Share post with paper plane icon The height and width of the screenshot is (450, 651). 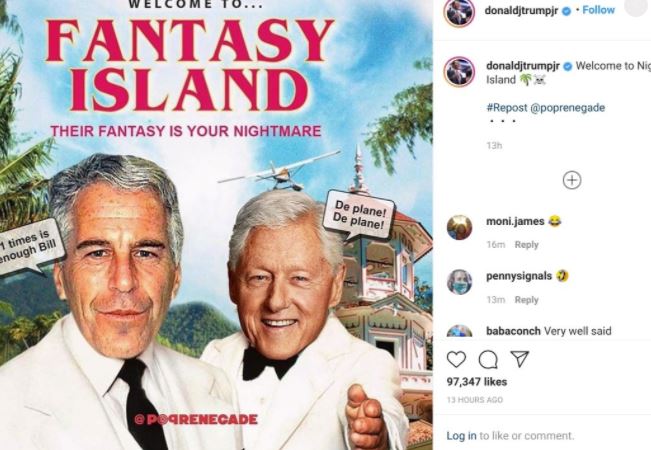(x=519, y=359)
